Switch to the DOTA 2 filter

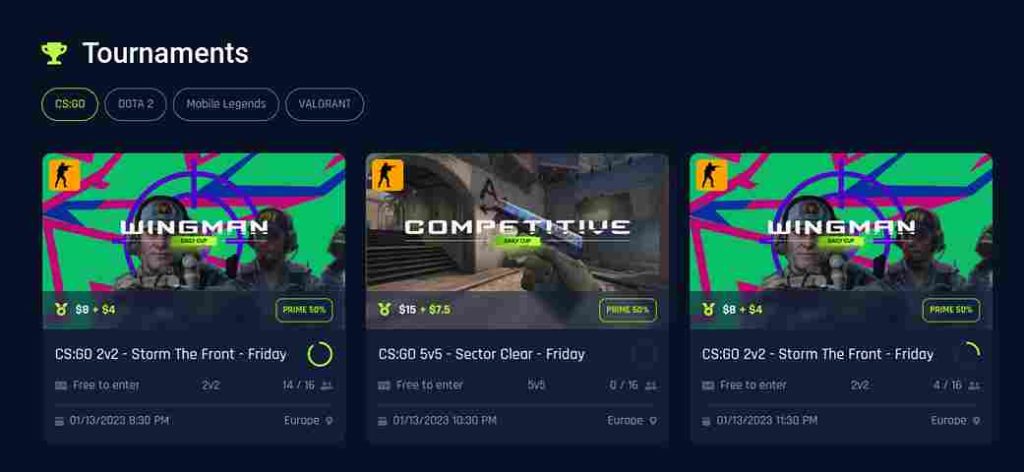(136, 104)
